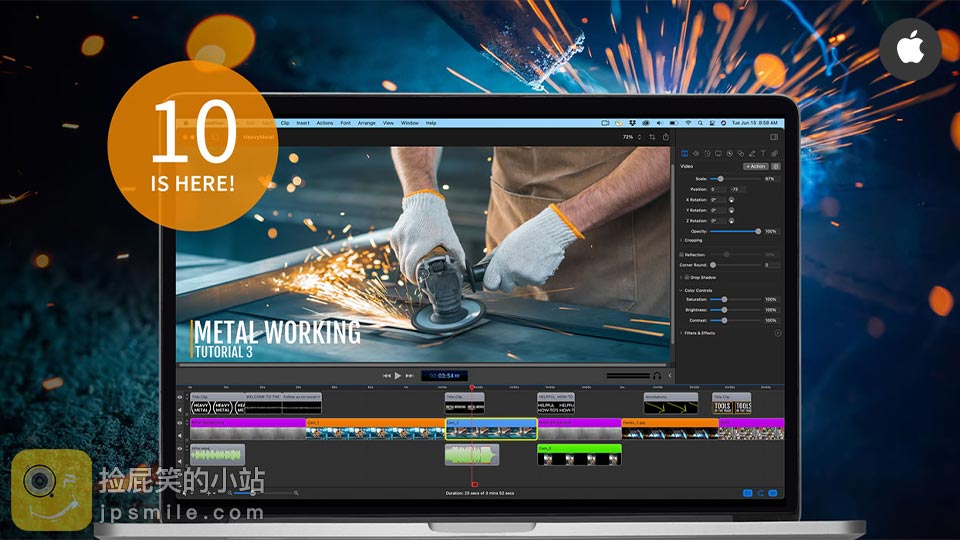This screenshot has width=960, height=540.
Task: Reset Y Rotation with its dial
Action: (x=731, y=210)
